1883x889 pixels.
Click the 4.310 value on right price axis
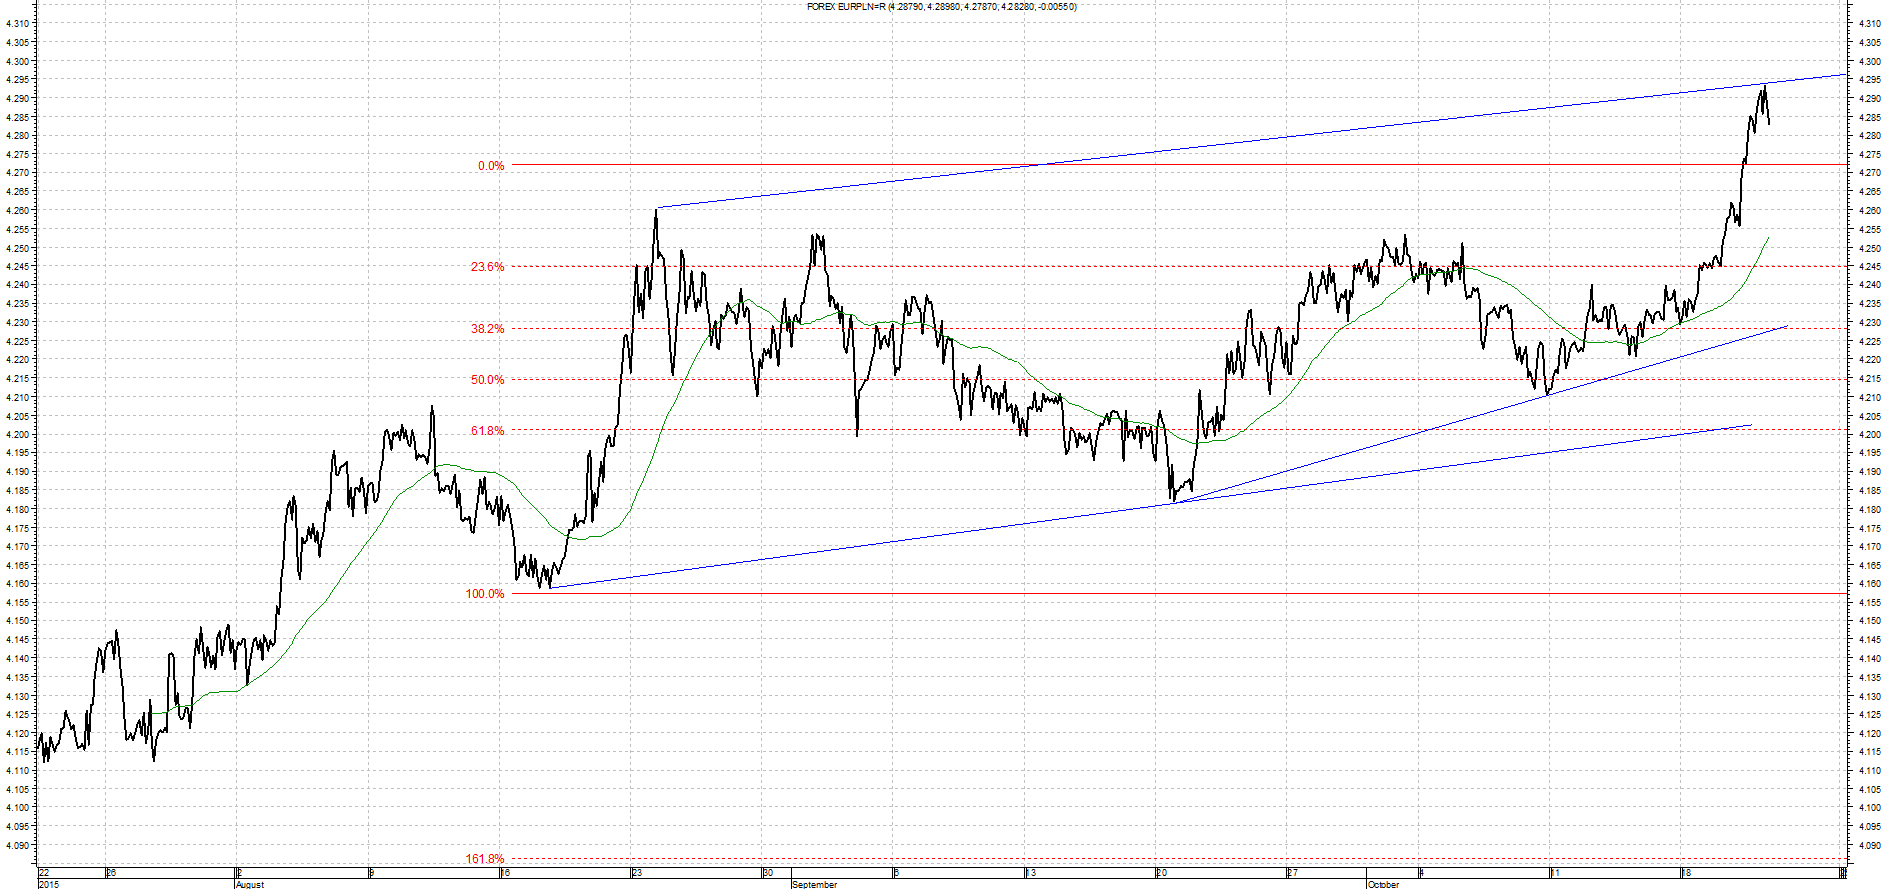pos(1868,24)
